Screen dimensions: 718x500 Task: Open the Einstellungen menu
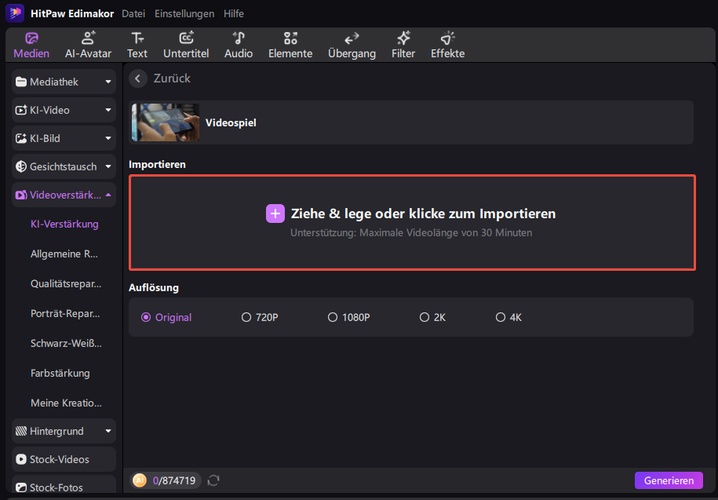pyautogui.click(x=184, y=14)
